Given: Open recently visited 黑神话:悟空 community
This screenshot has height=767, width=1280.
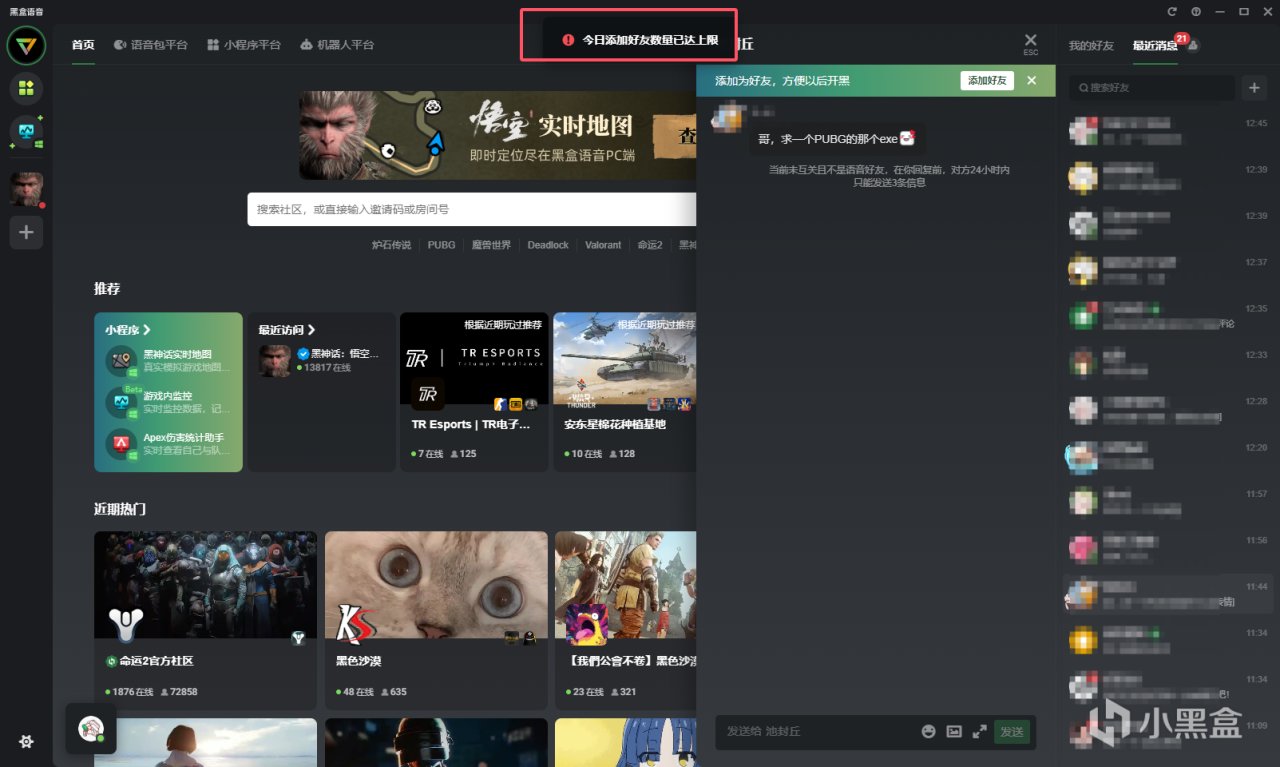Looking at the screenshot, I should (320, 360).
